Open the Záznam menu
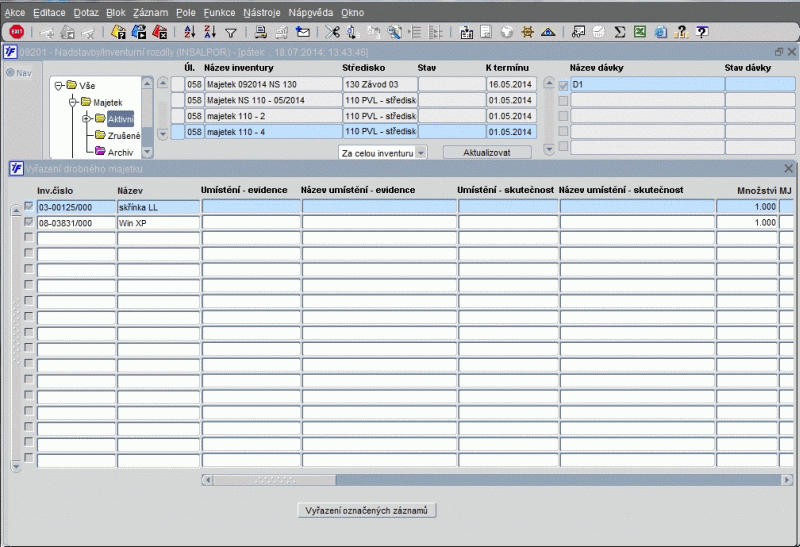Screen dimensions: 800x547 point(151,12)
